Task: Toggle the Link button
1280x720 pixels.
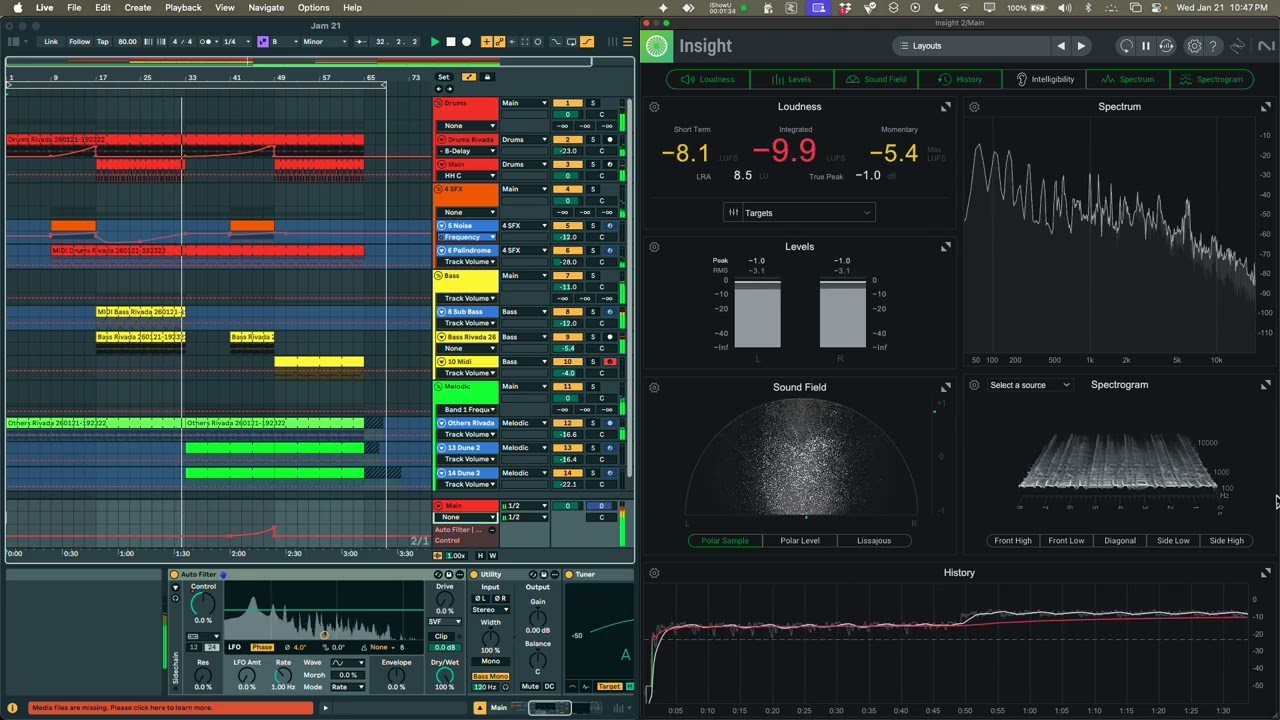Action: click(51, 42)
